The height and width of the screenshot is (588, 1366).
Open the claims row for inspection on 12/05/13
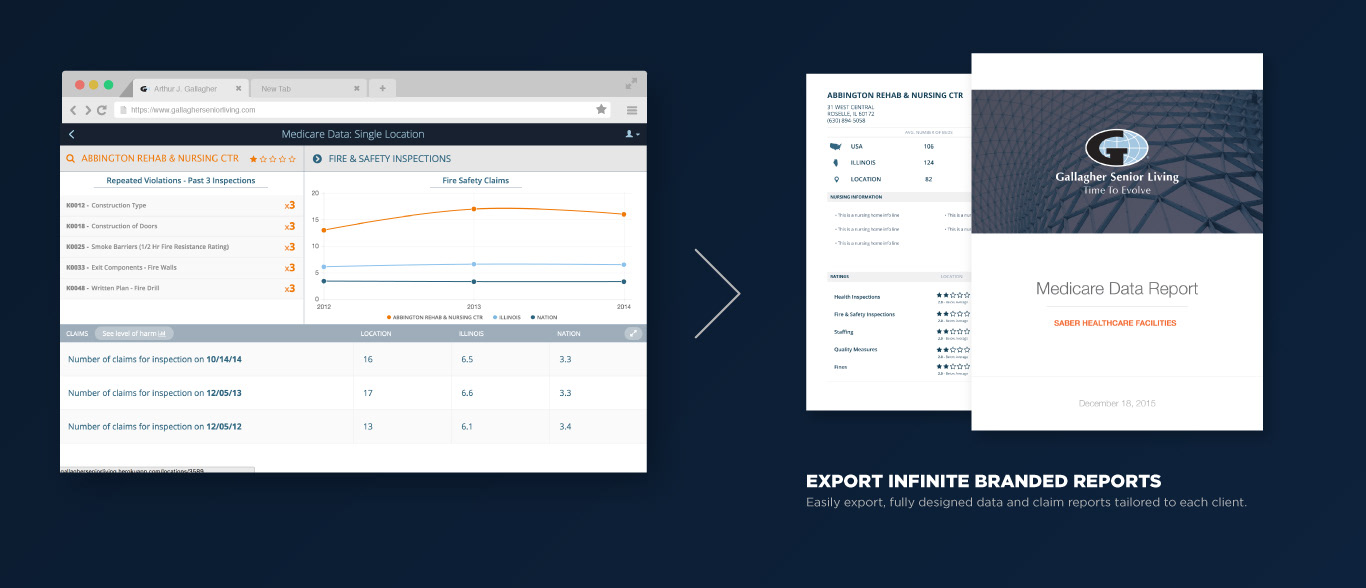[x=354, y=393]
